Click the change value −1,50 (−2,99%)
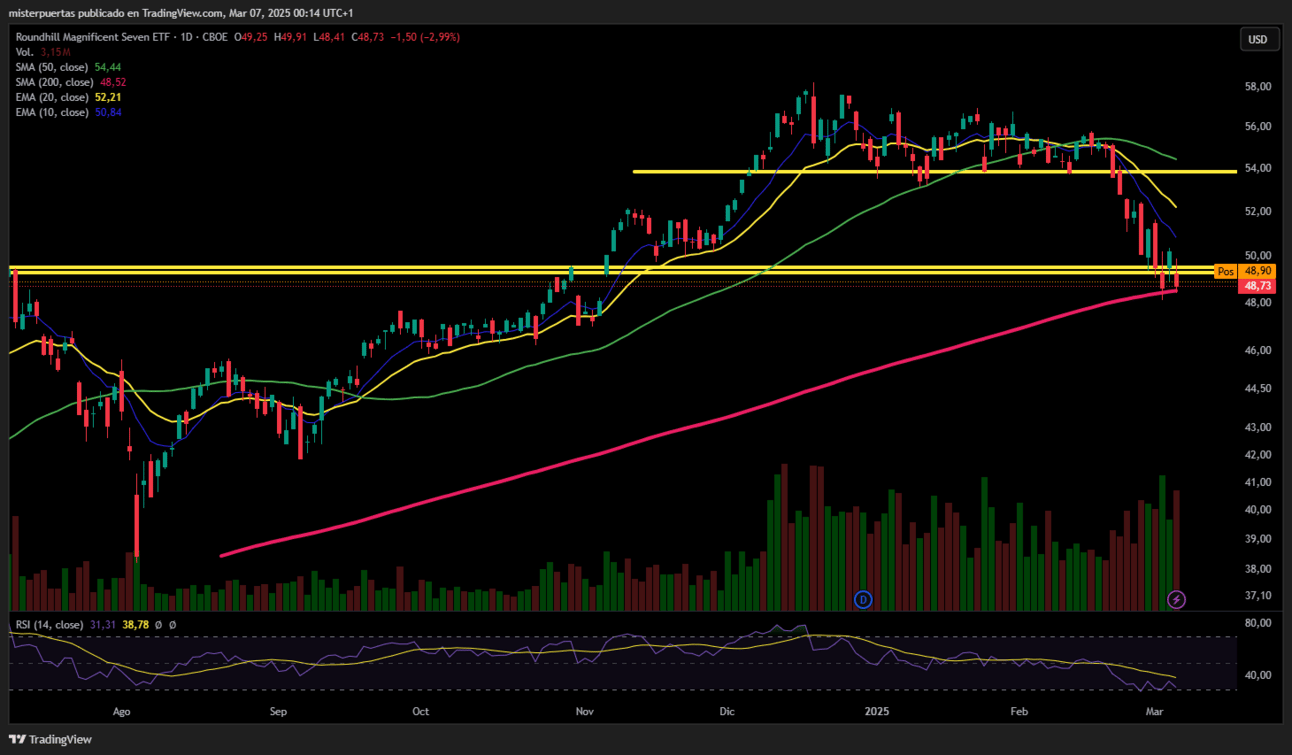 (x=426, y=37)
